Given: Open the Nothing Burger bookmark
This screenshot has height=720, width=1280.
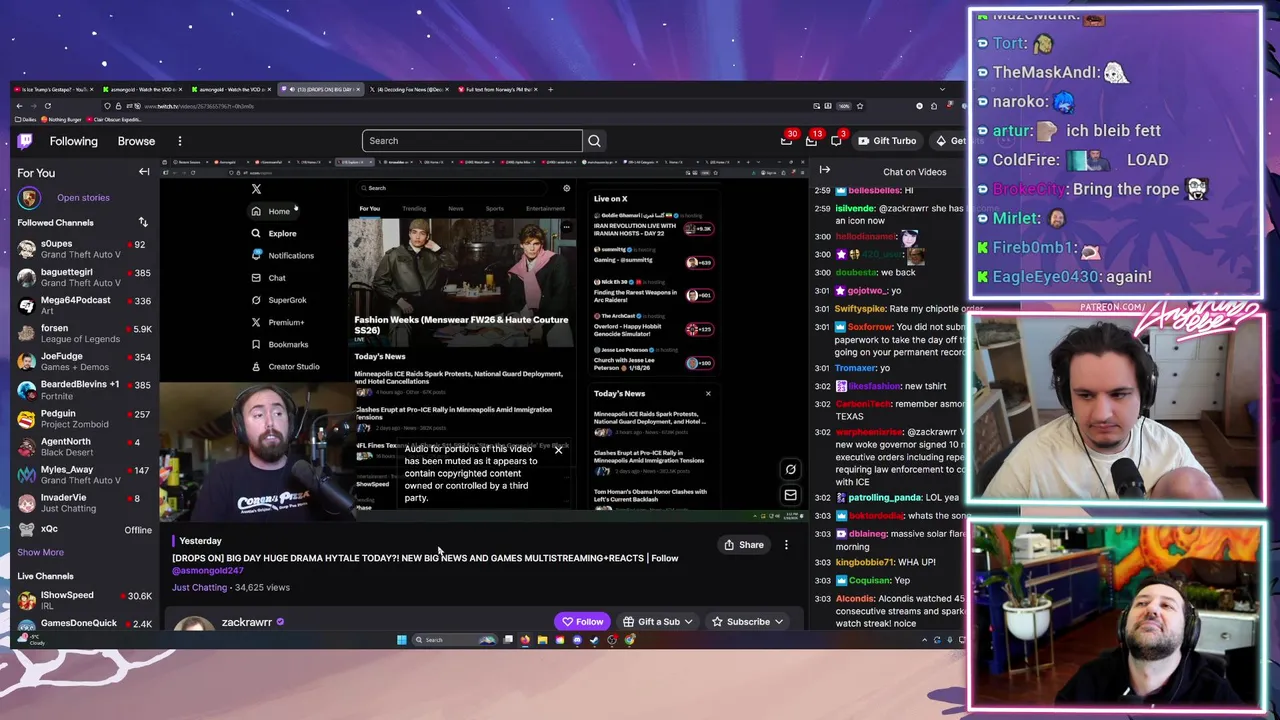Looking at the screenshot, I should 62,120.
